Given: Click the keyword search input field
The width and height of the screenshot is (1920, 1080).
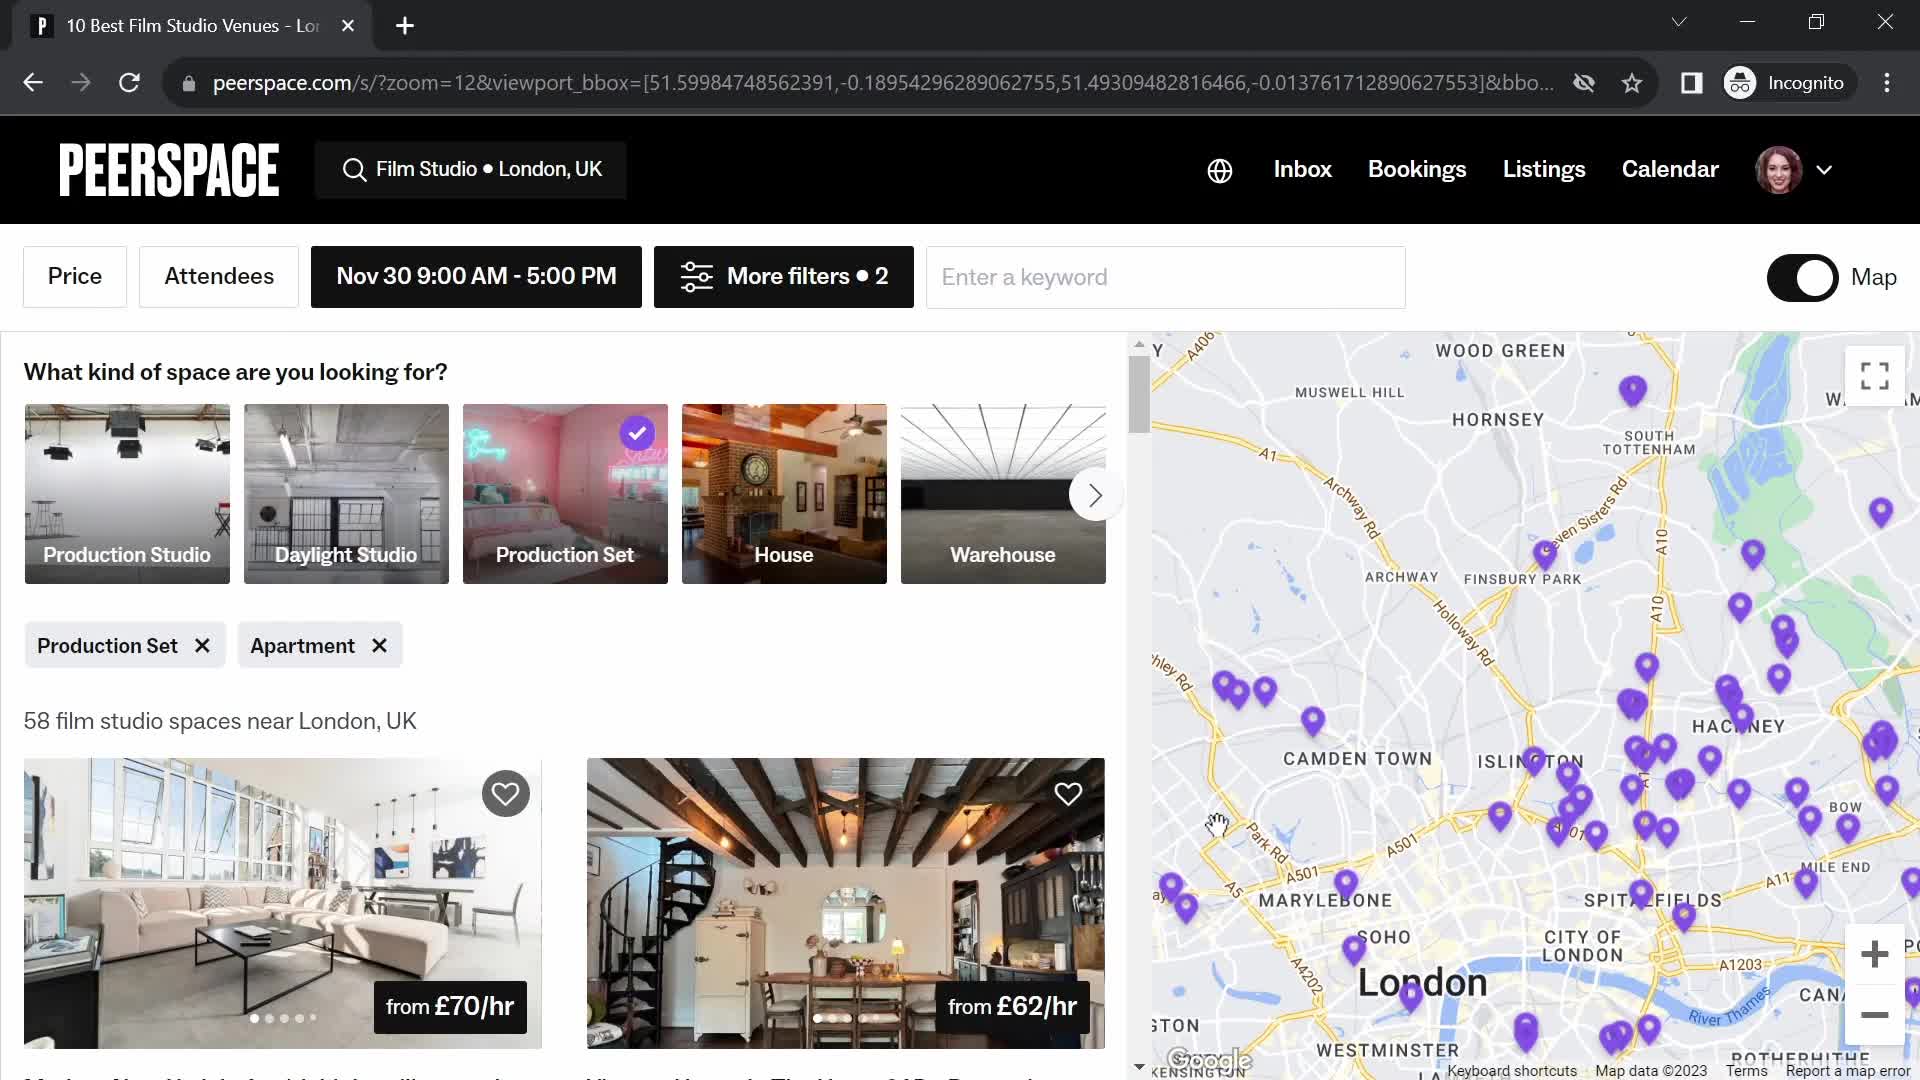Looking at the screenshot, I should click(1166, 277).
